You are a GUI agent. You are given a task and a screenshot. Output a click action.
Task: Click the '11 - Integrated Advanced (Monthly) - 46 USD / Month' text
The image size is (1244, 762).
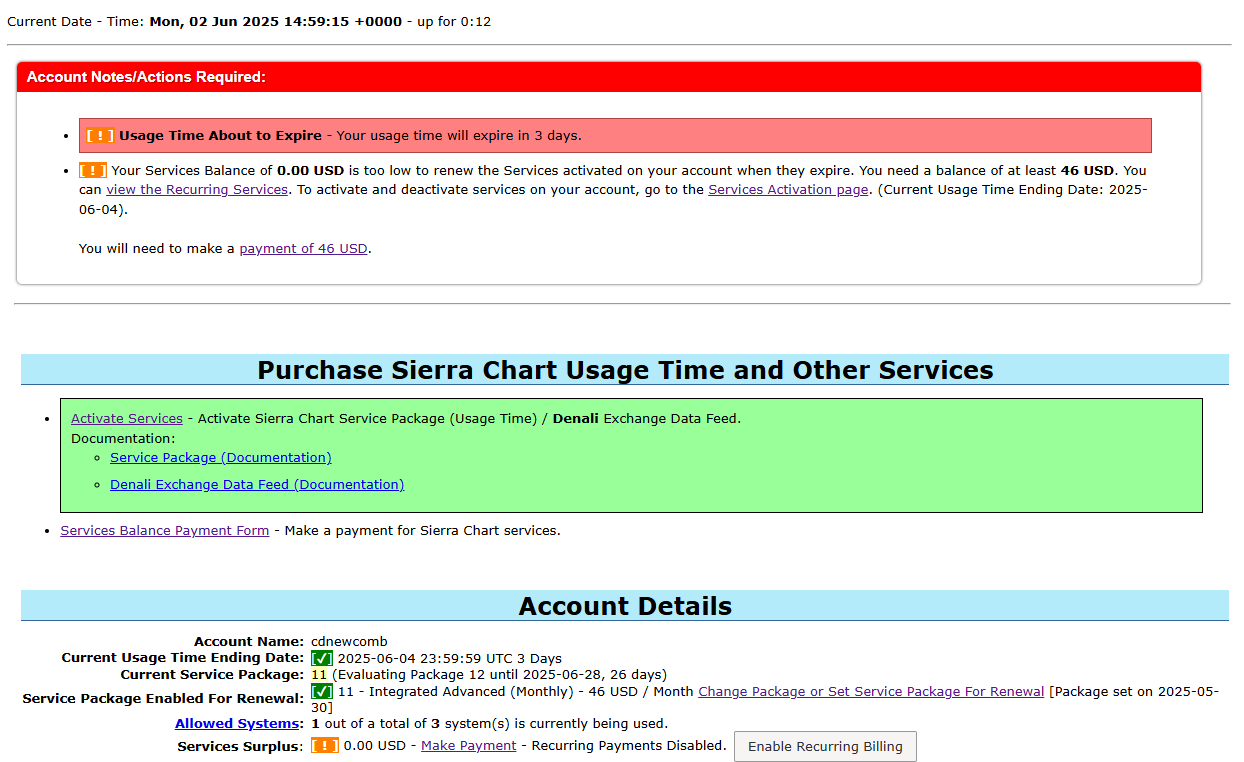point(516,691)
